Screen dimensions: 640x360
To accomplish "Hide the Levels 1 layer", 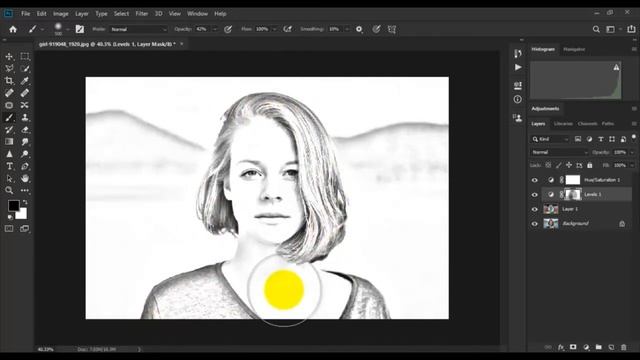I will (x=535, y=195).
